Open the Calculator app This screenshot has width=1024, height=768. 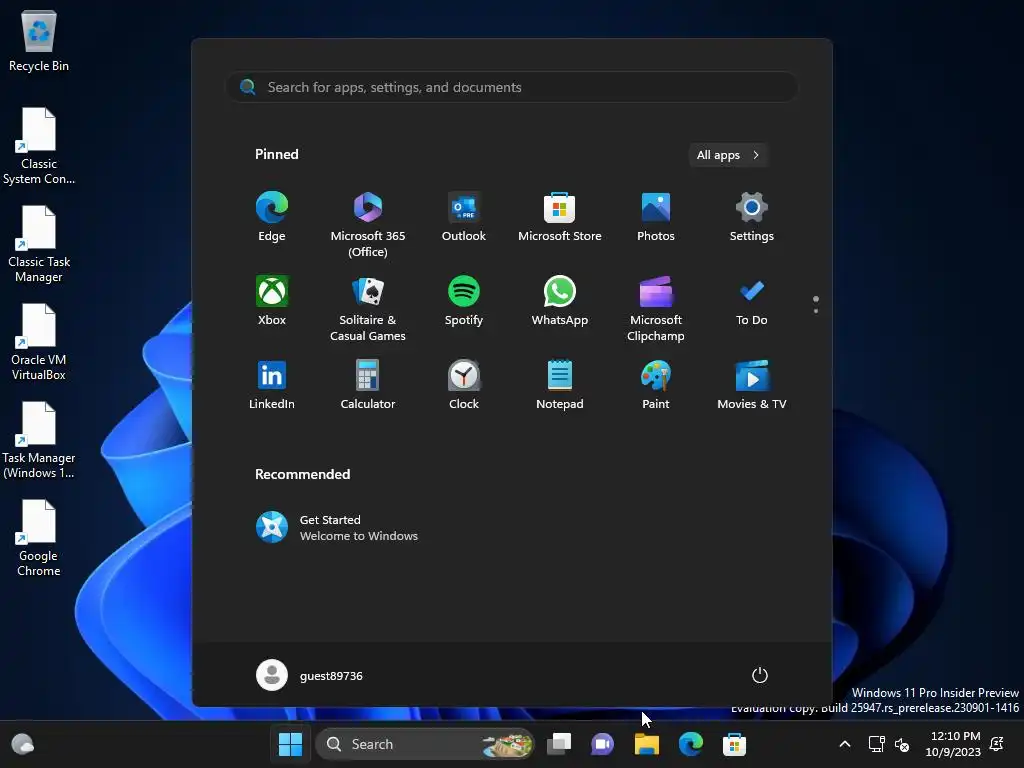[368, 385]
